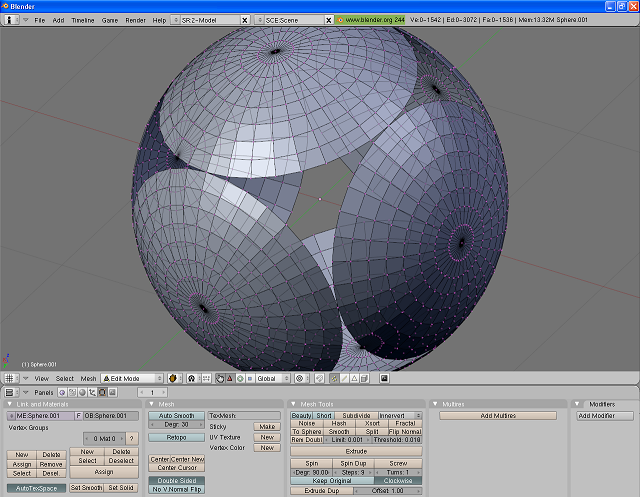Click the Extrude button
This screenshot has width=640, height=497.
point(356,451)
